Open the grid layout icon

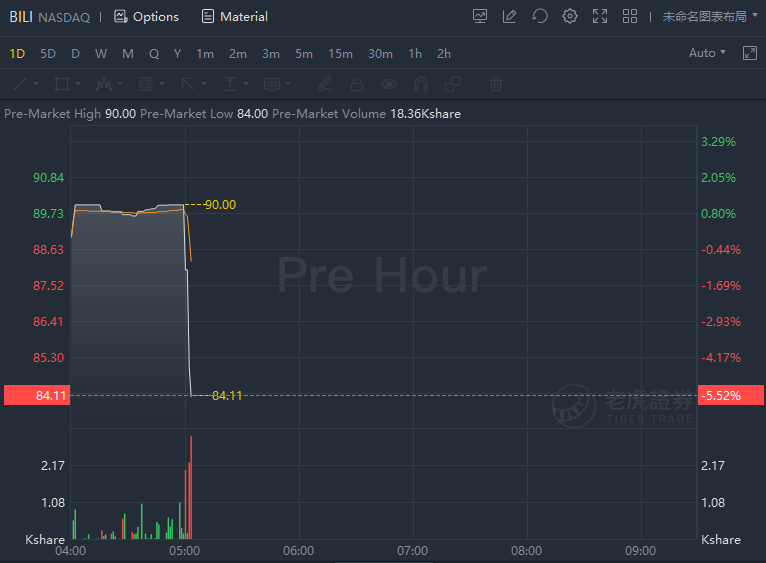pyautogui.click(x=630, y=17)
